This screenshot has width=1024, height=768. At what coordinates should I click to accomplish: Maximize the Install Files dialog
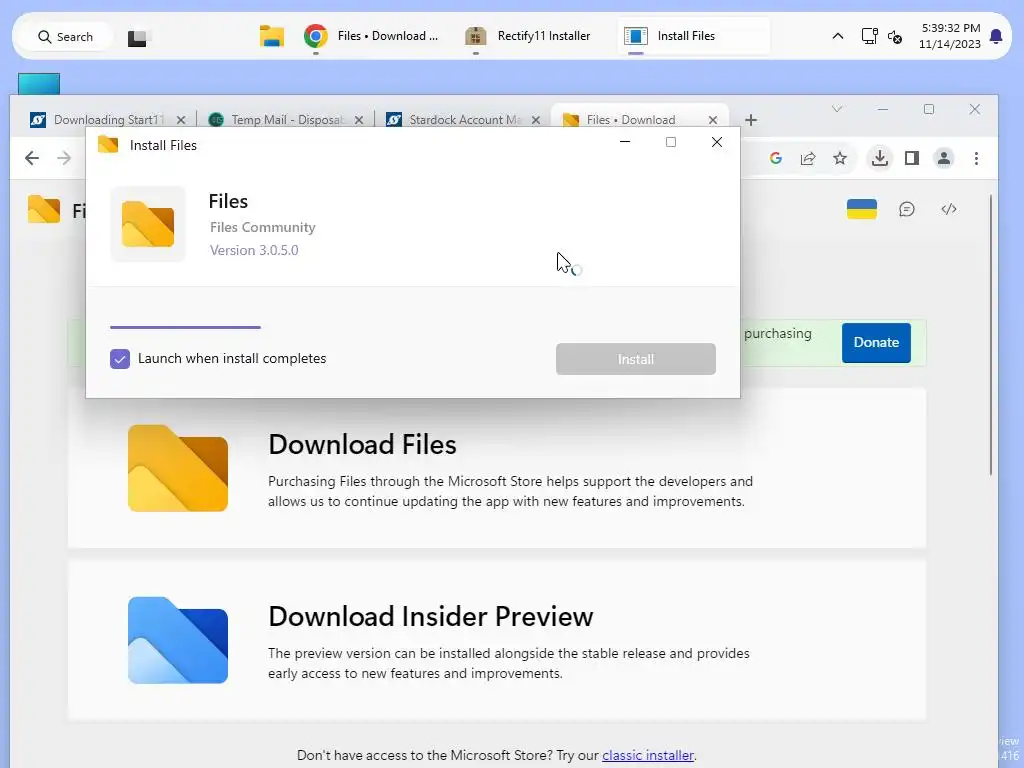pyautogui.click(x=671, y=142)
